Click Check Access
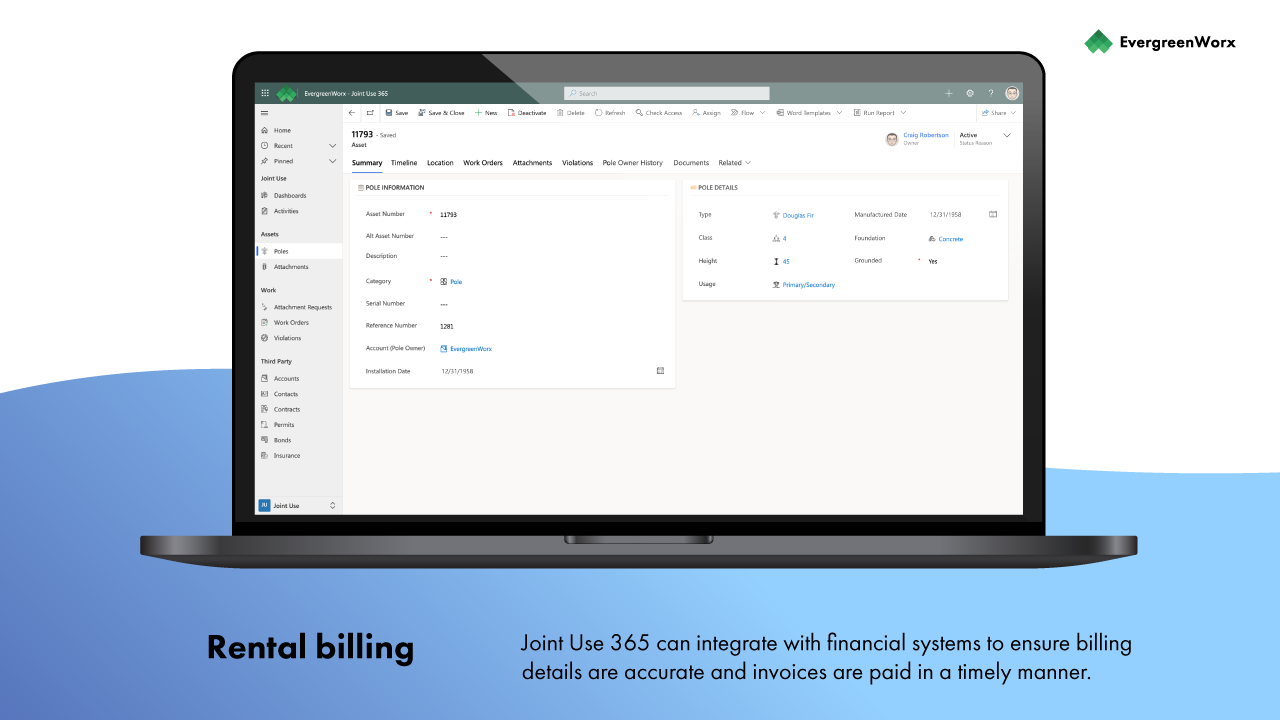 (x=659, y=113)
